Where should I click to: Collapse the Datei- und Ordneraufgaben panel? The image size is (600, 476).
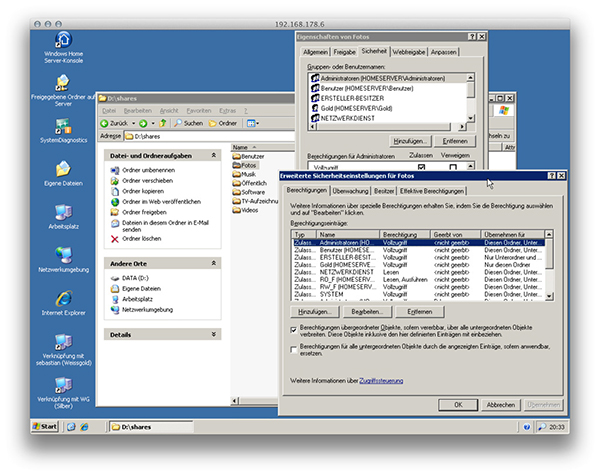(216, 155)
